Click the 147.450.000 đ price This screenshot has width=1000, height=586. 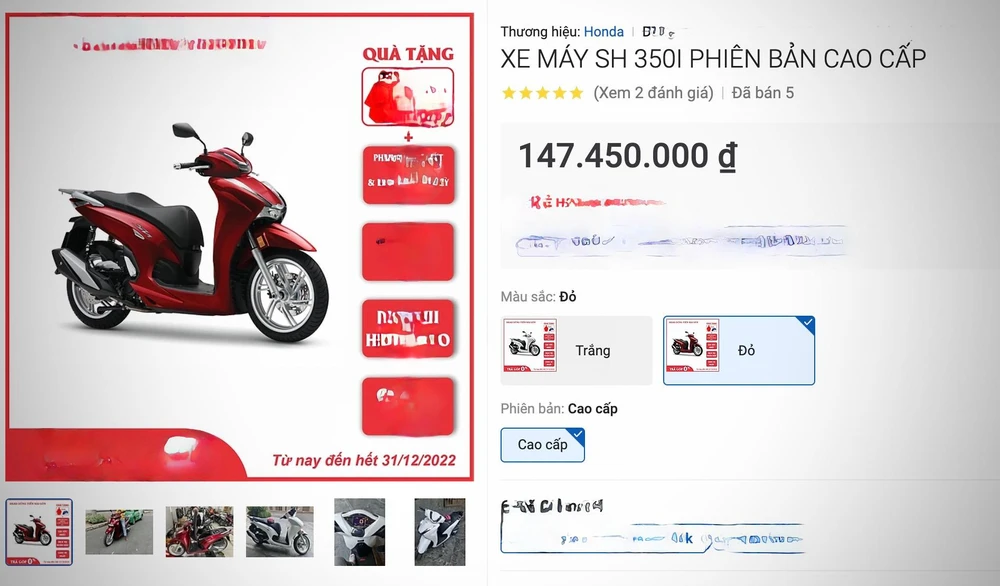[628, 156]
